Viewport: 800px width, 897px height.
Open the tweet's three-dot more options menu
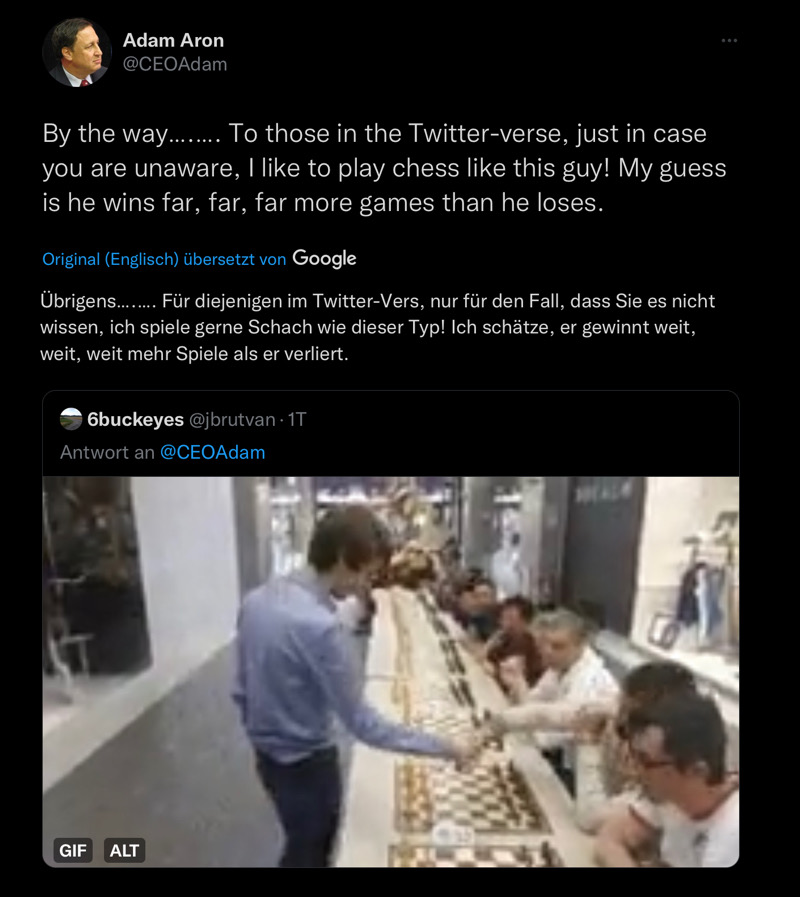pos(729,41)
